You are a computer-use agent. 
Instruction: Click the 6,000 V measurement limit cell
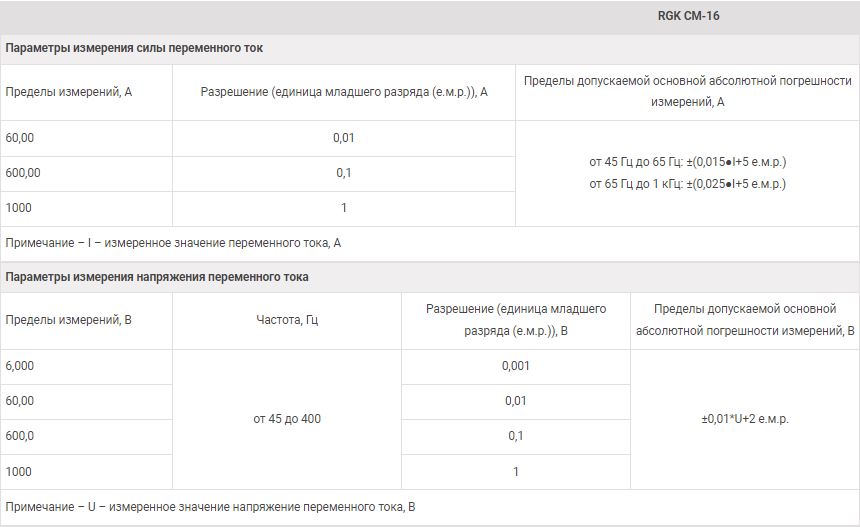tap(86, 366)
